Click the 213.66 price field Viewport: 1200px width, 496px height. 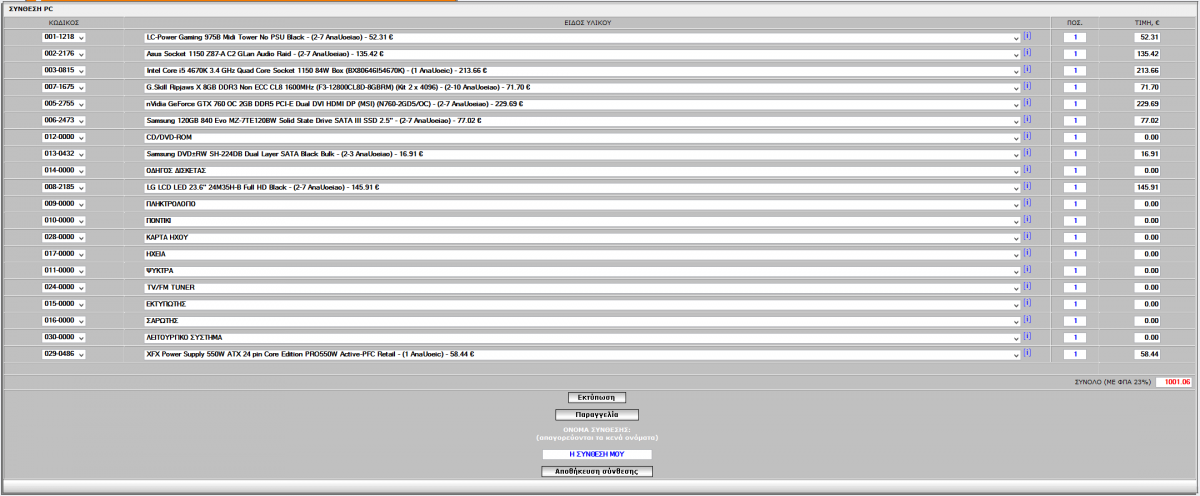click(1147, 71)
